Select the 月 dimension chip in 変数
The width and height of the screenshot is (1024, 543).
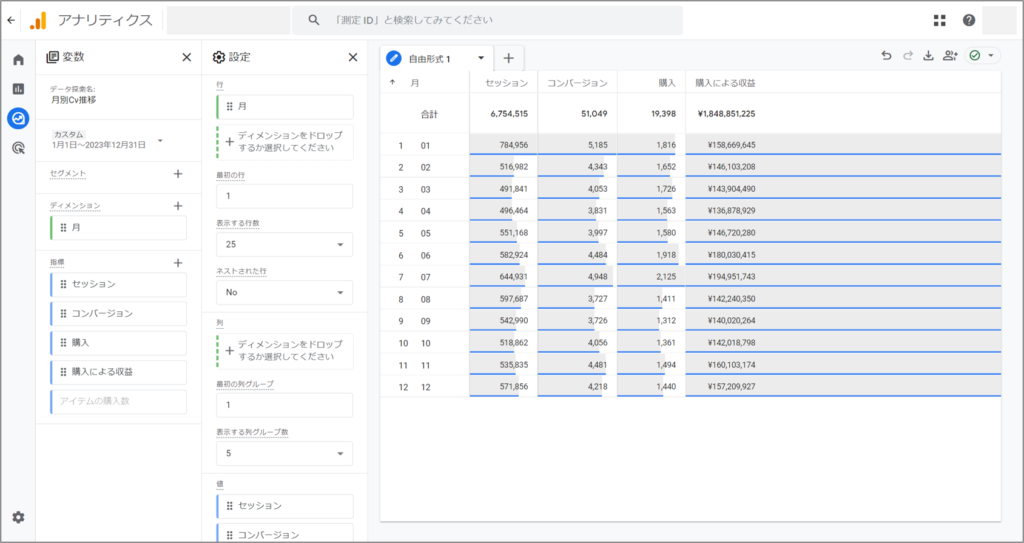(x=118, y=228)
